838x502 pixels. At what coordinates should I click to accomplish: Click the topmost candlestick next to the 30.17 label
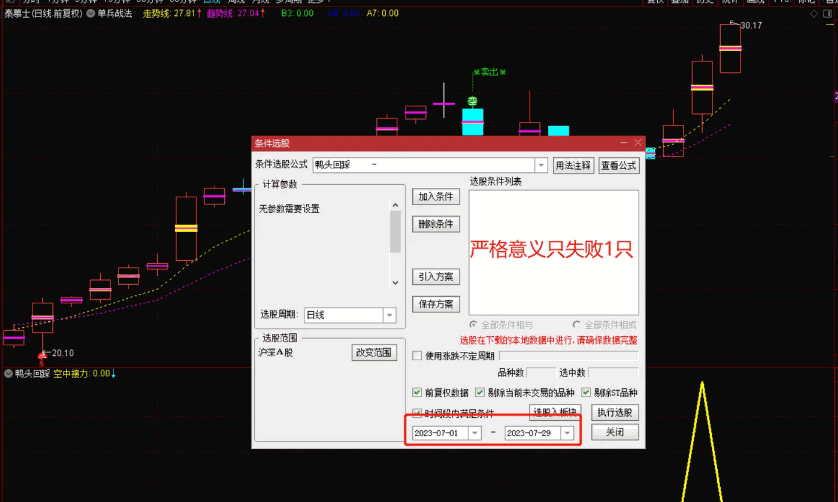click(x=730, y=49)
